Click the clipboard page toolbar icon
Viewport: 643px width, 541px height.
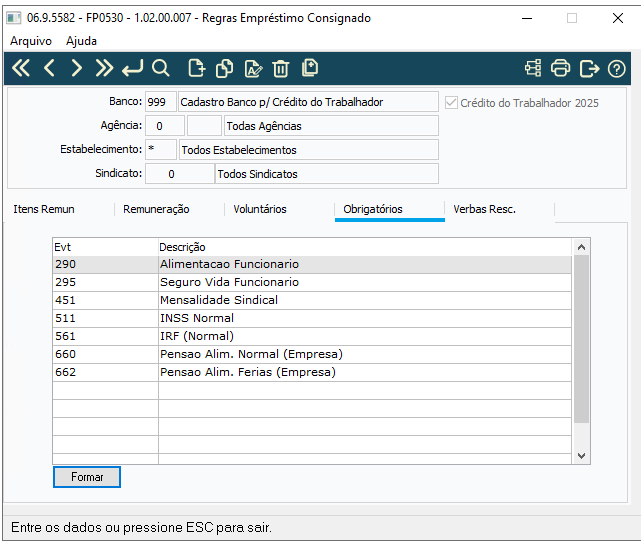310,68
